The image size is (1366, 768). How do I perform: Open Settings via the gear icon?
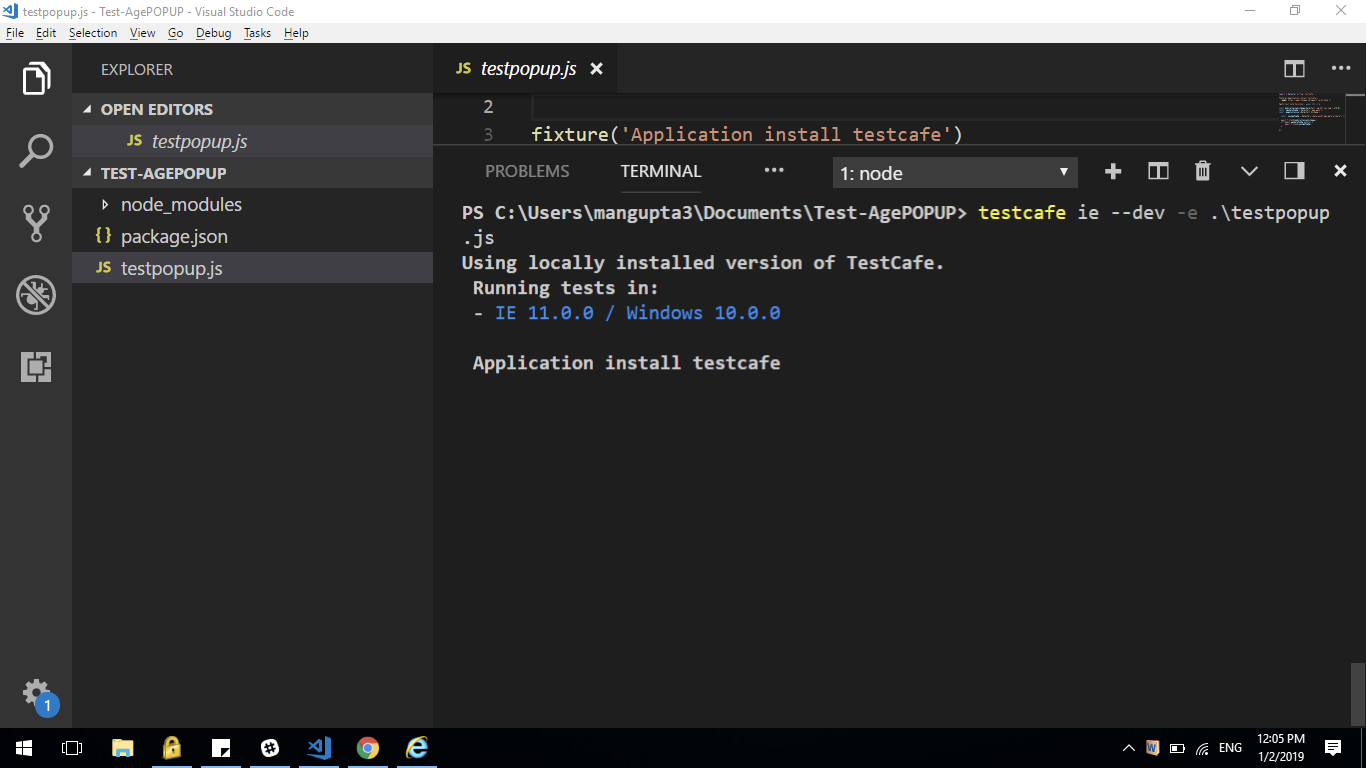pos(36,692)
